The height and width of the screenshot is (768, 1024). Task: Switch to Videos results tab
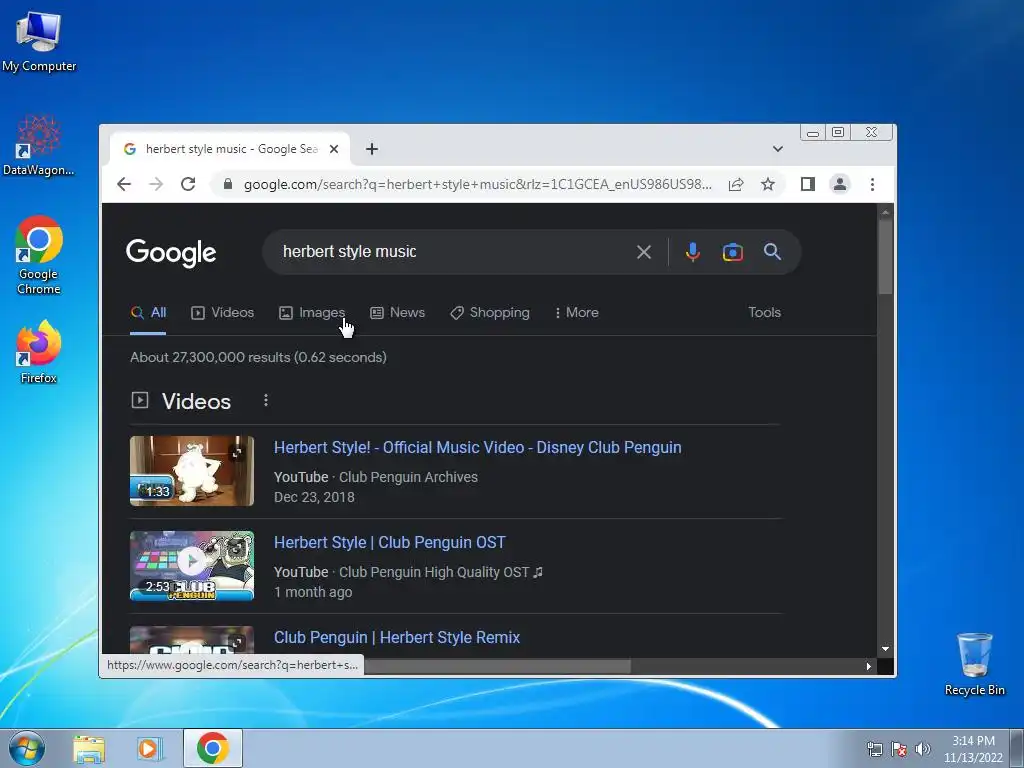[x=222, y=312]
